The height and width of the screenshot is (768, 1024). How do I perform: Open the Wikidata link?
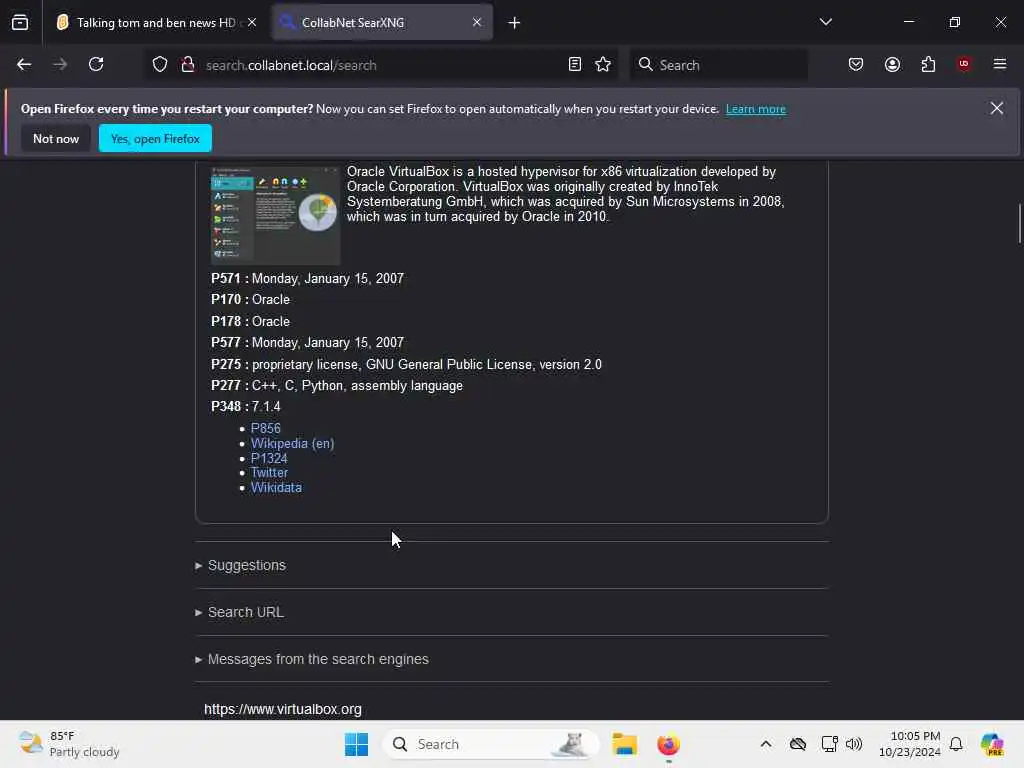pos(276,488)
